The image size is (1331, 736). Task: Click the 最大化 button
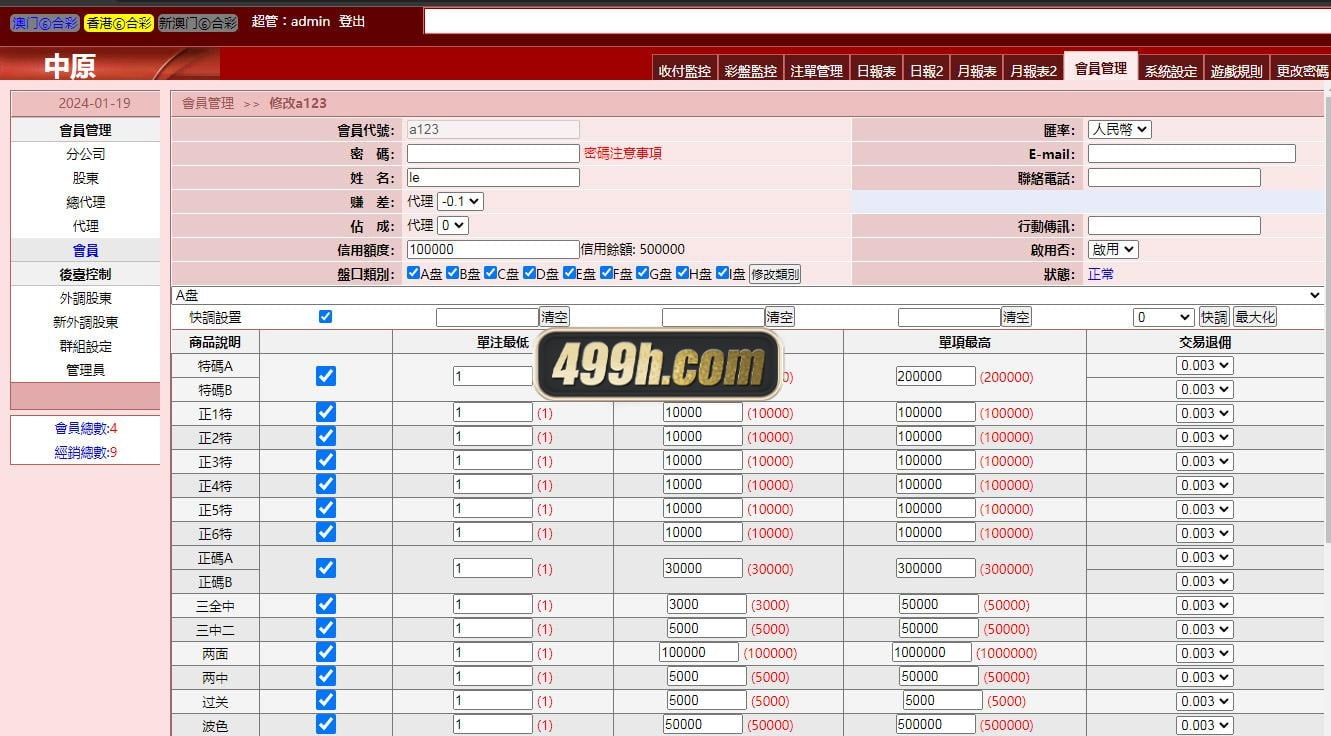pos(1255,317)
